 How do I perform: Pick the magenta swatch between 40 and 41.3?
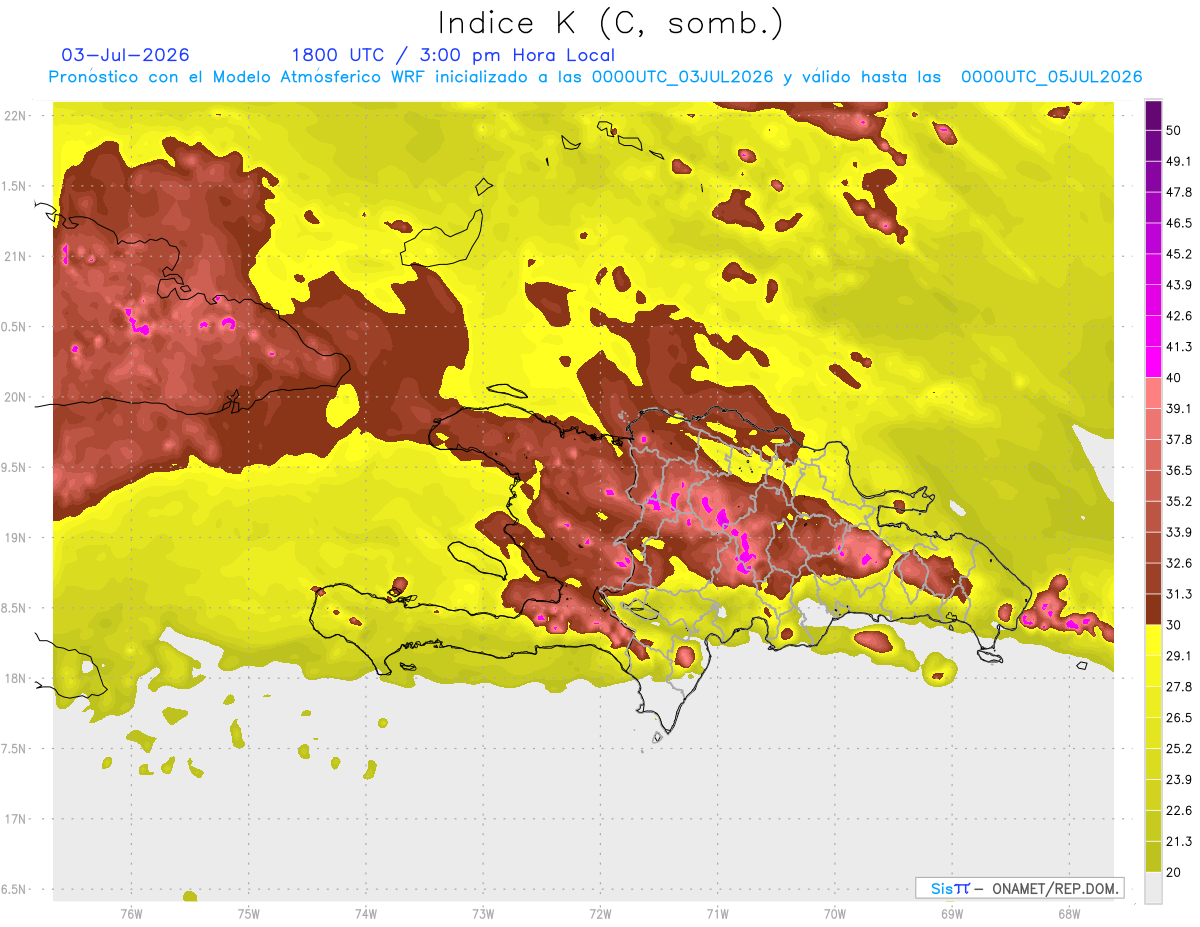(1153, 362)
